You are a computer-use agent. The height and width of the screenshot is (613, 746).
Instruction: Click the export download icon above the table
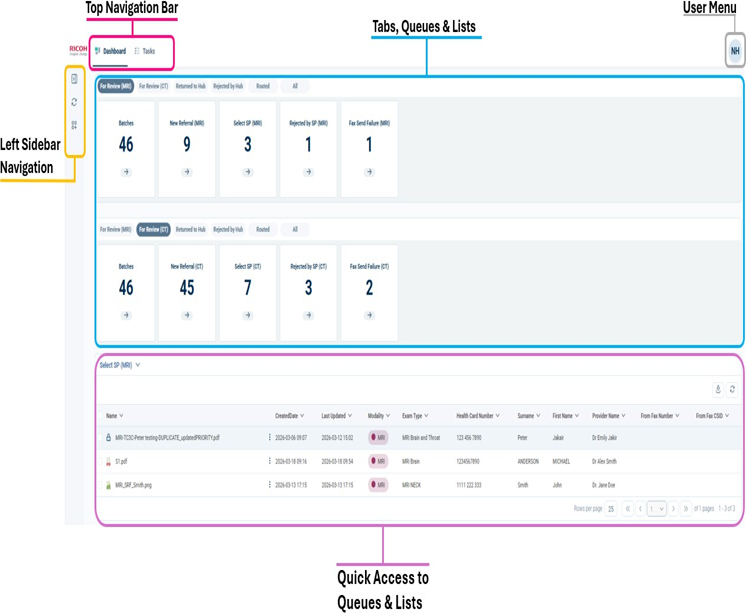pos(718,389)
